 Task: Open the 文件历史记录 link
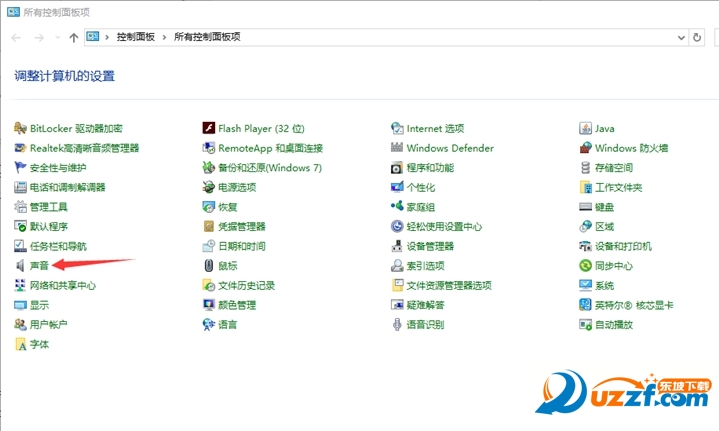click(247, 286)
